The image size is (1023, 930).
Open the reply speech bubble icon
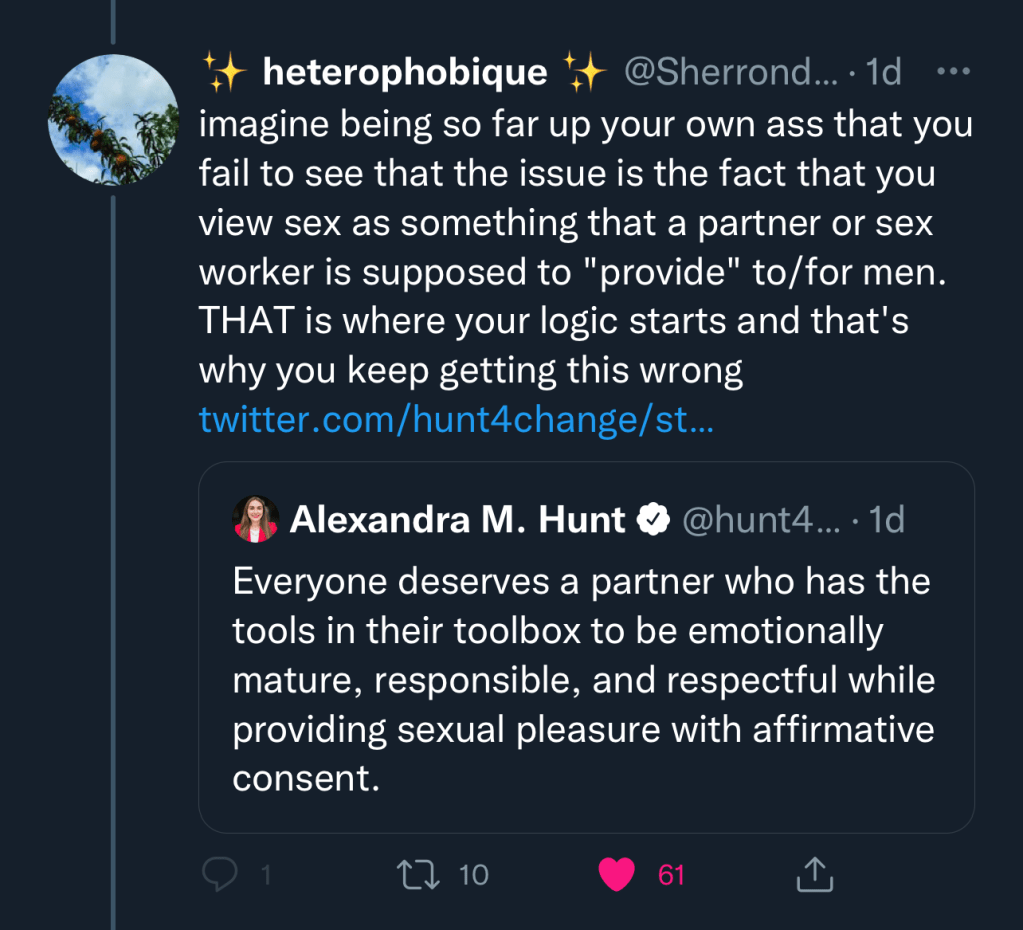(218, 875)
